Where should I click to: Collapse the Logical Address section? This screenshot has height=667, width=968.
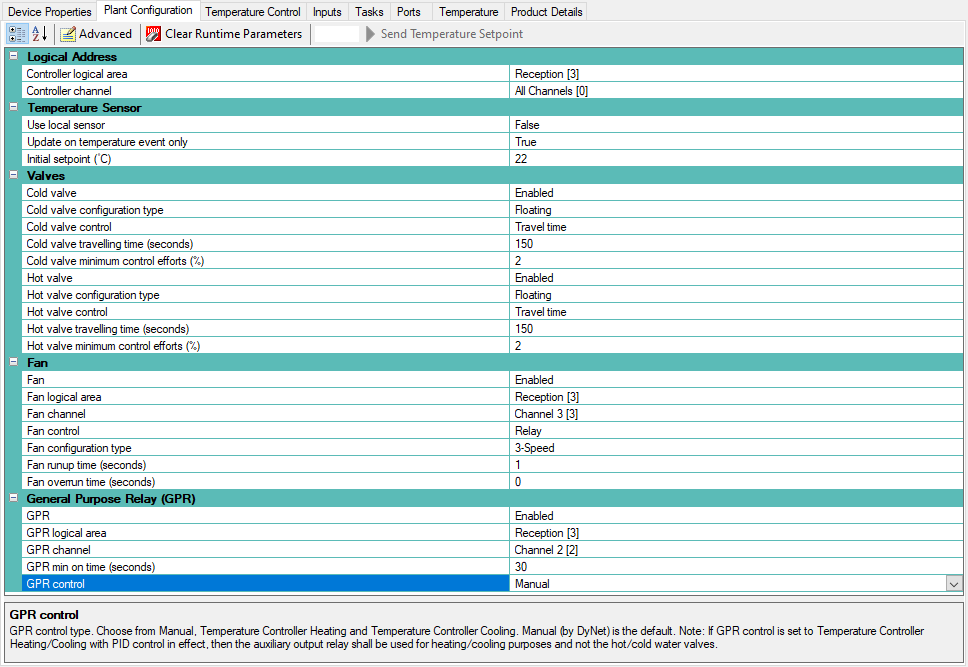pos(14,57)
